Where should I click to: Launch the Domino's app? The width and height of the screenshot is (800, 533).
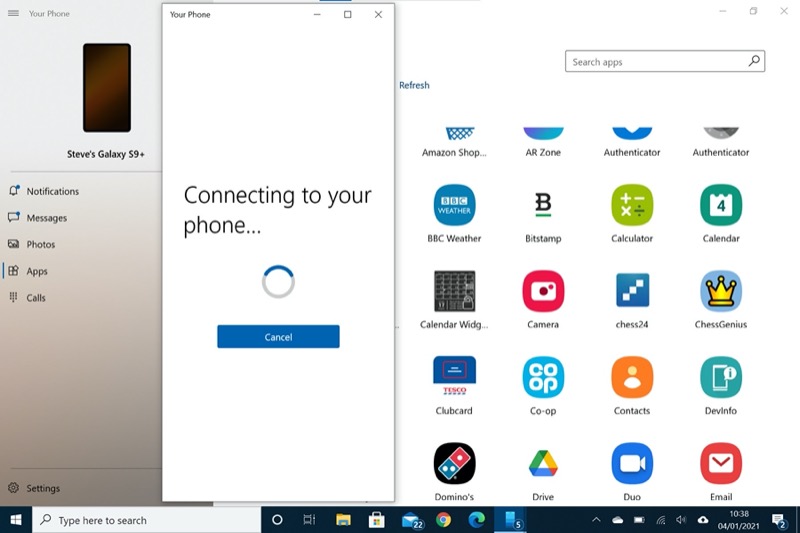pyautogui.click(x=454, y=463)
